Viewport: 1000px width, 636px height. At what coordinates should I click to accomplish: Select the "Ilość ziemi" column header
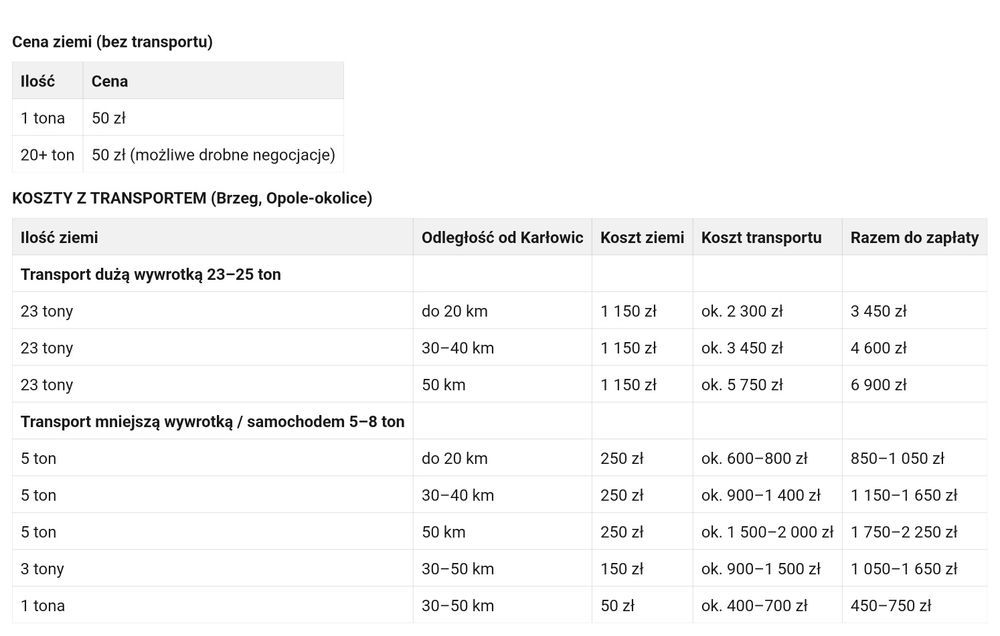click(x=60, y=237)
